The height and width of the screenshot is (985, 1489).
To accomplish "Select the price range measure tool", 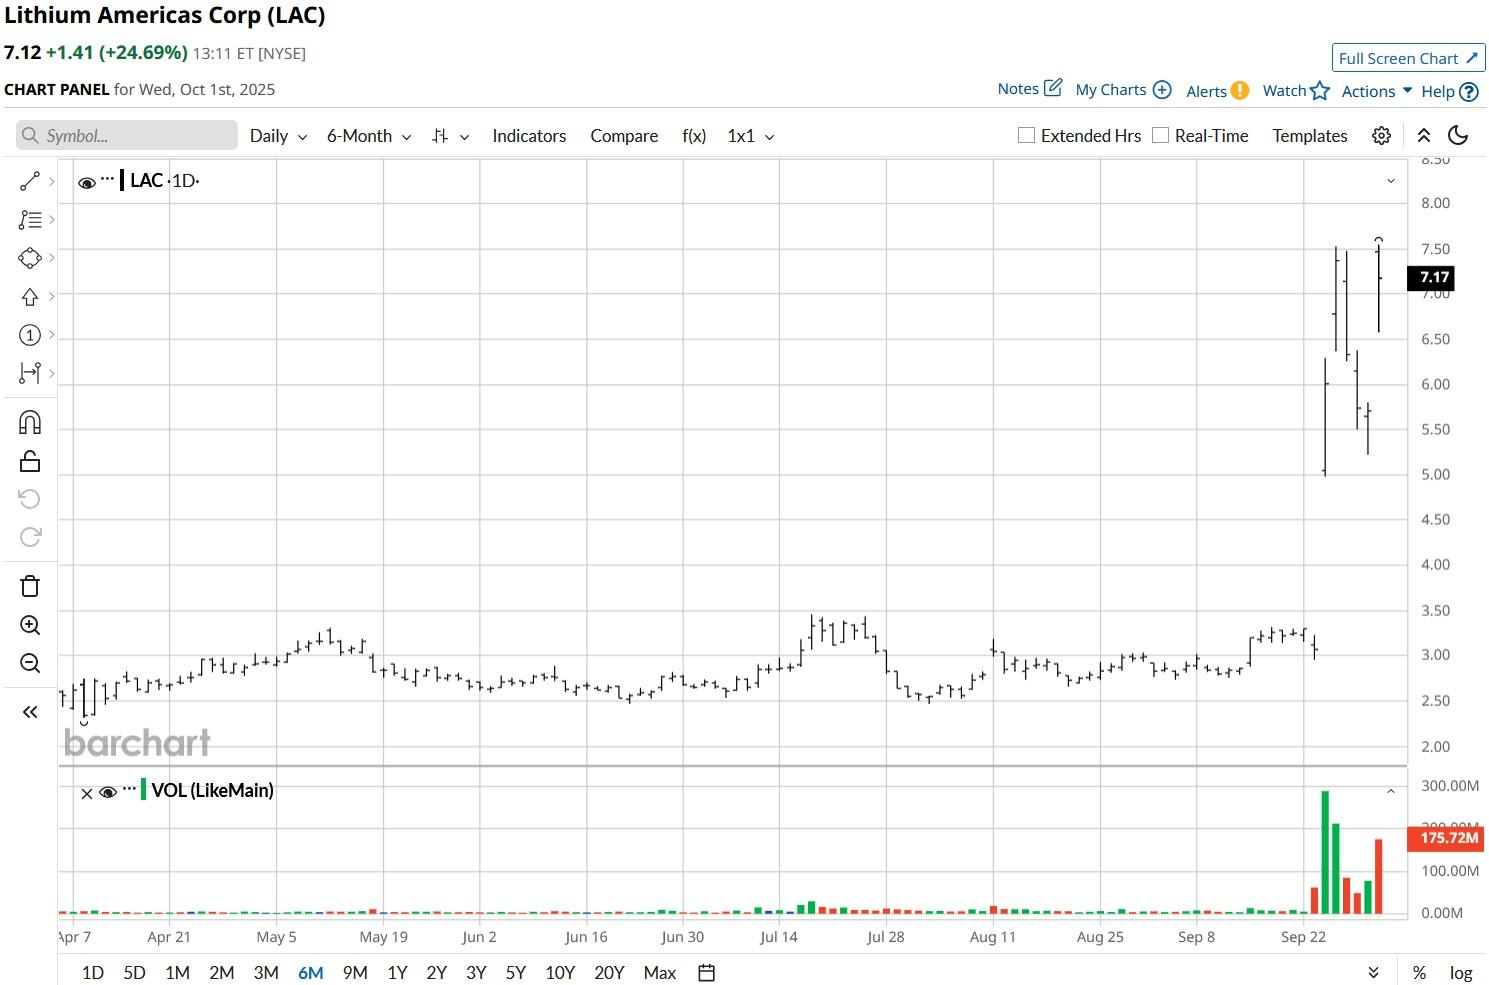I will pyautogui.click(x=30, y=373).
